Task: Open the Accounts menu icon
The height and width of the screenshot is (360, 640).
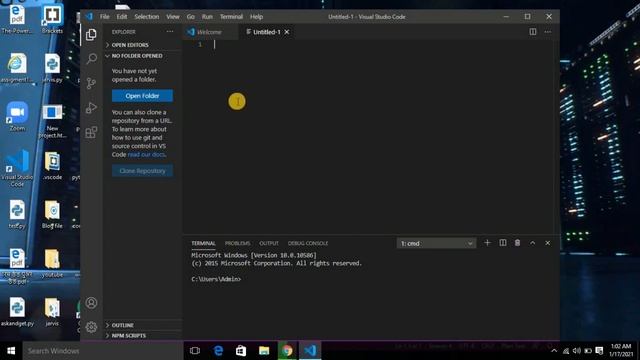Action: coord(91,303)
